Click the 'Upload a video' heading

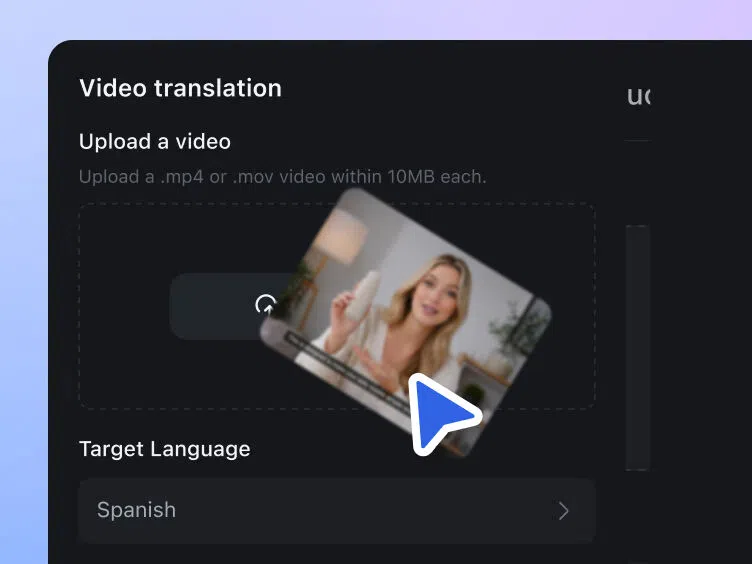[155, 142]
